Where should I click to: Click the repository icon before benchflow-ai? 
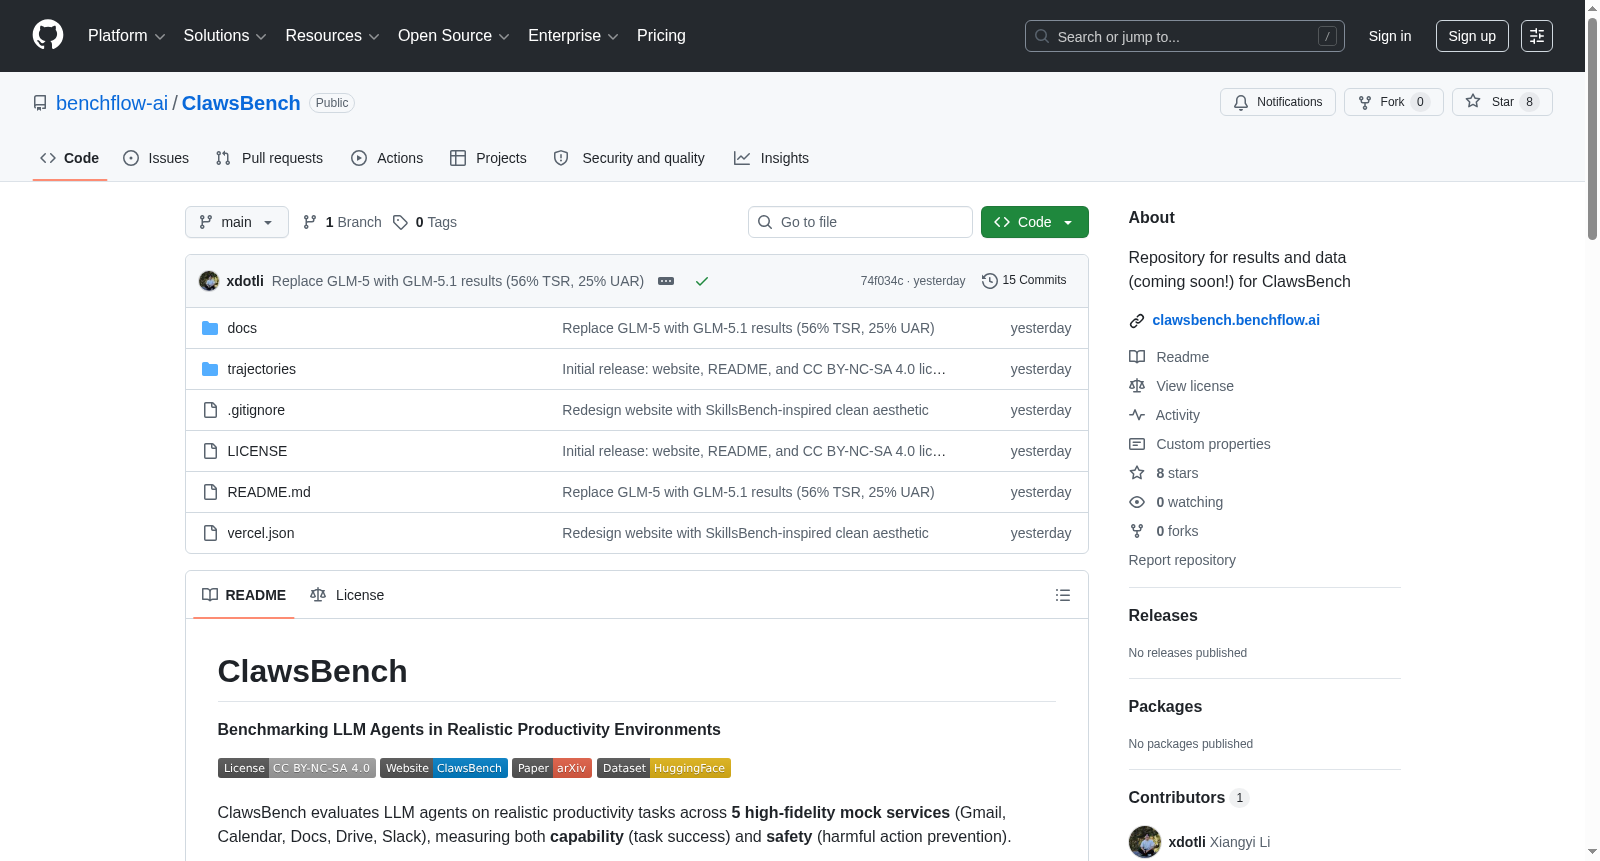[40, 103]
